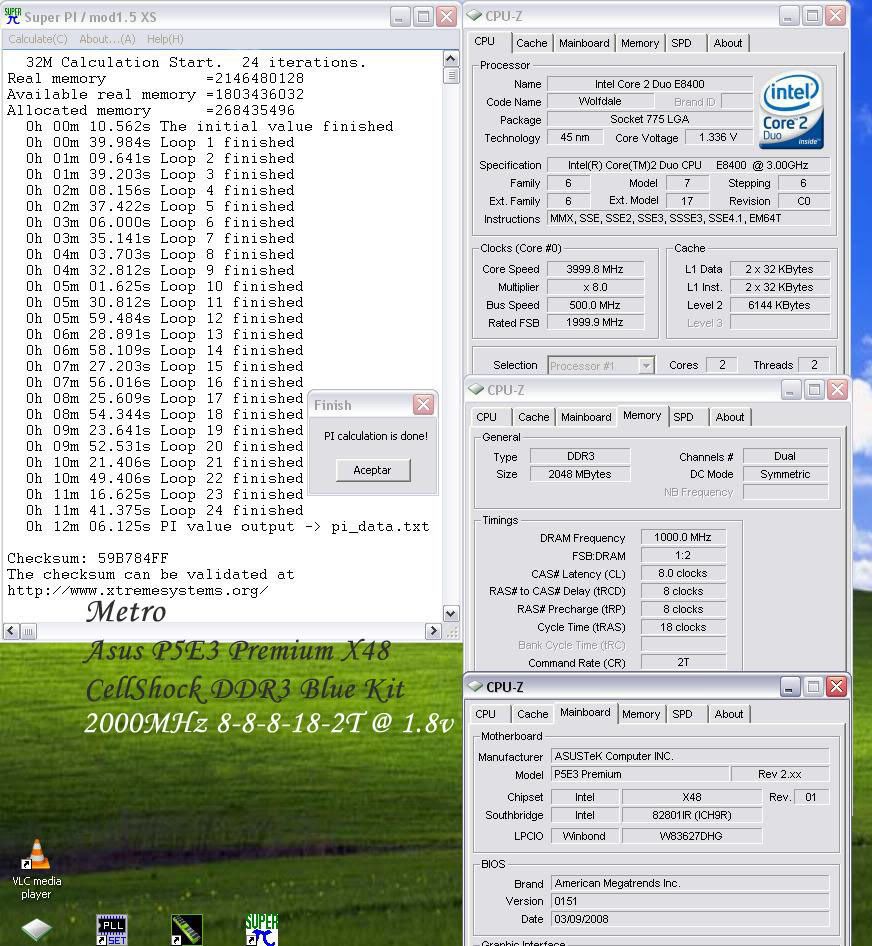Select About tab in bottom CPU-Z window

coord(729,714)
